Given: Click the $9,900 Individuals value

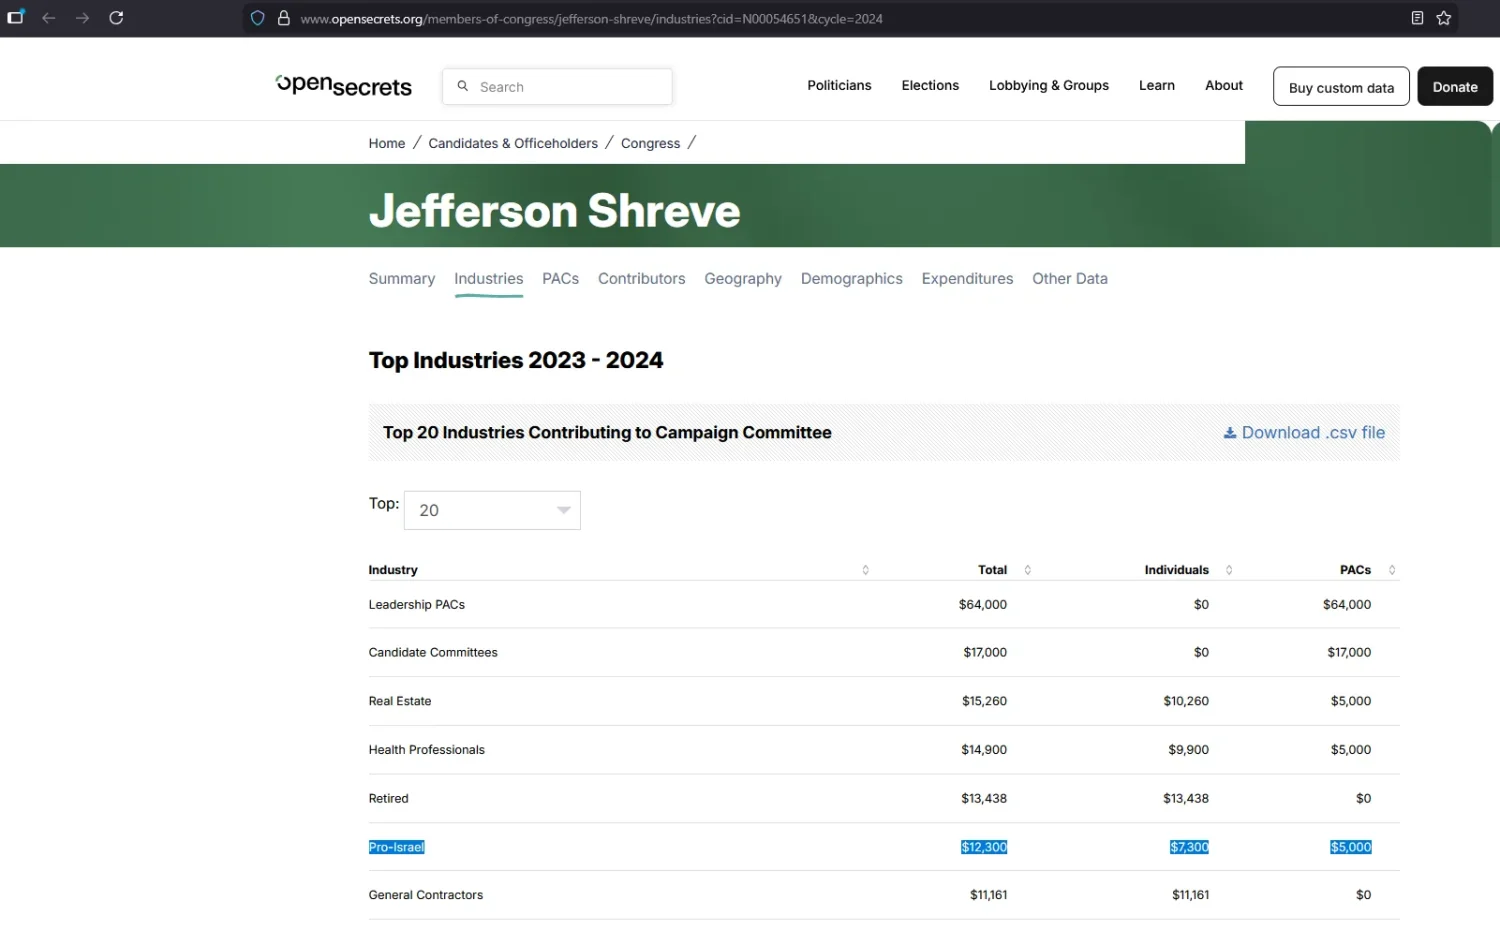Looking at the screenshot, I should click(1189, 750).
